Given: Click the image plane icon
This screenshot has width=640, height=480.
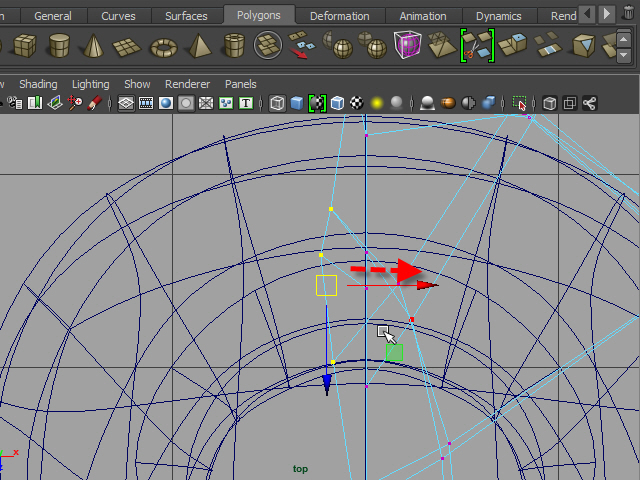Looking at the screenshot, I should (x=55, y=103).
